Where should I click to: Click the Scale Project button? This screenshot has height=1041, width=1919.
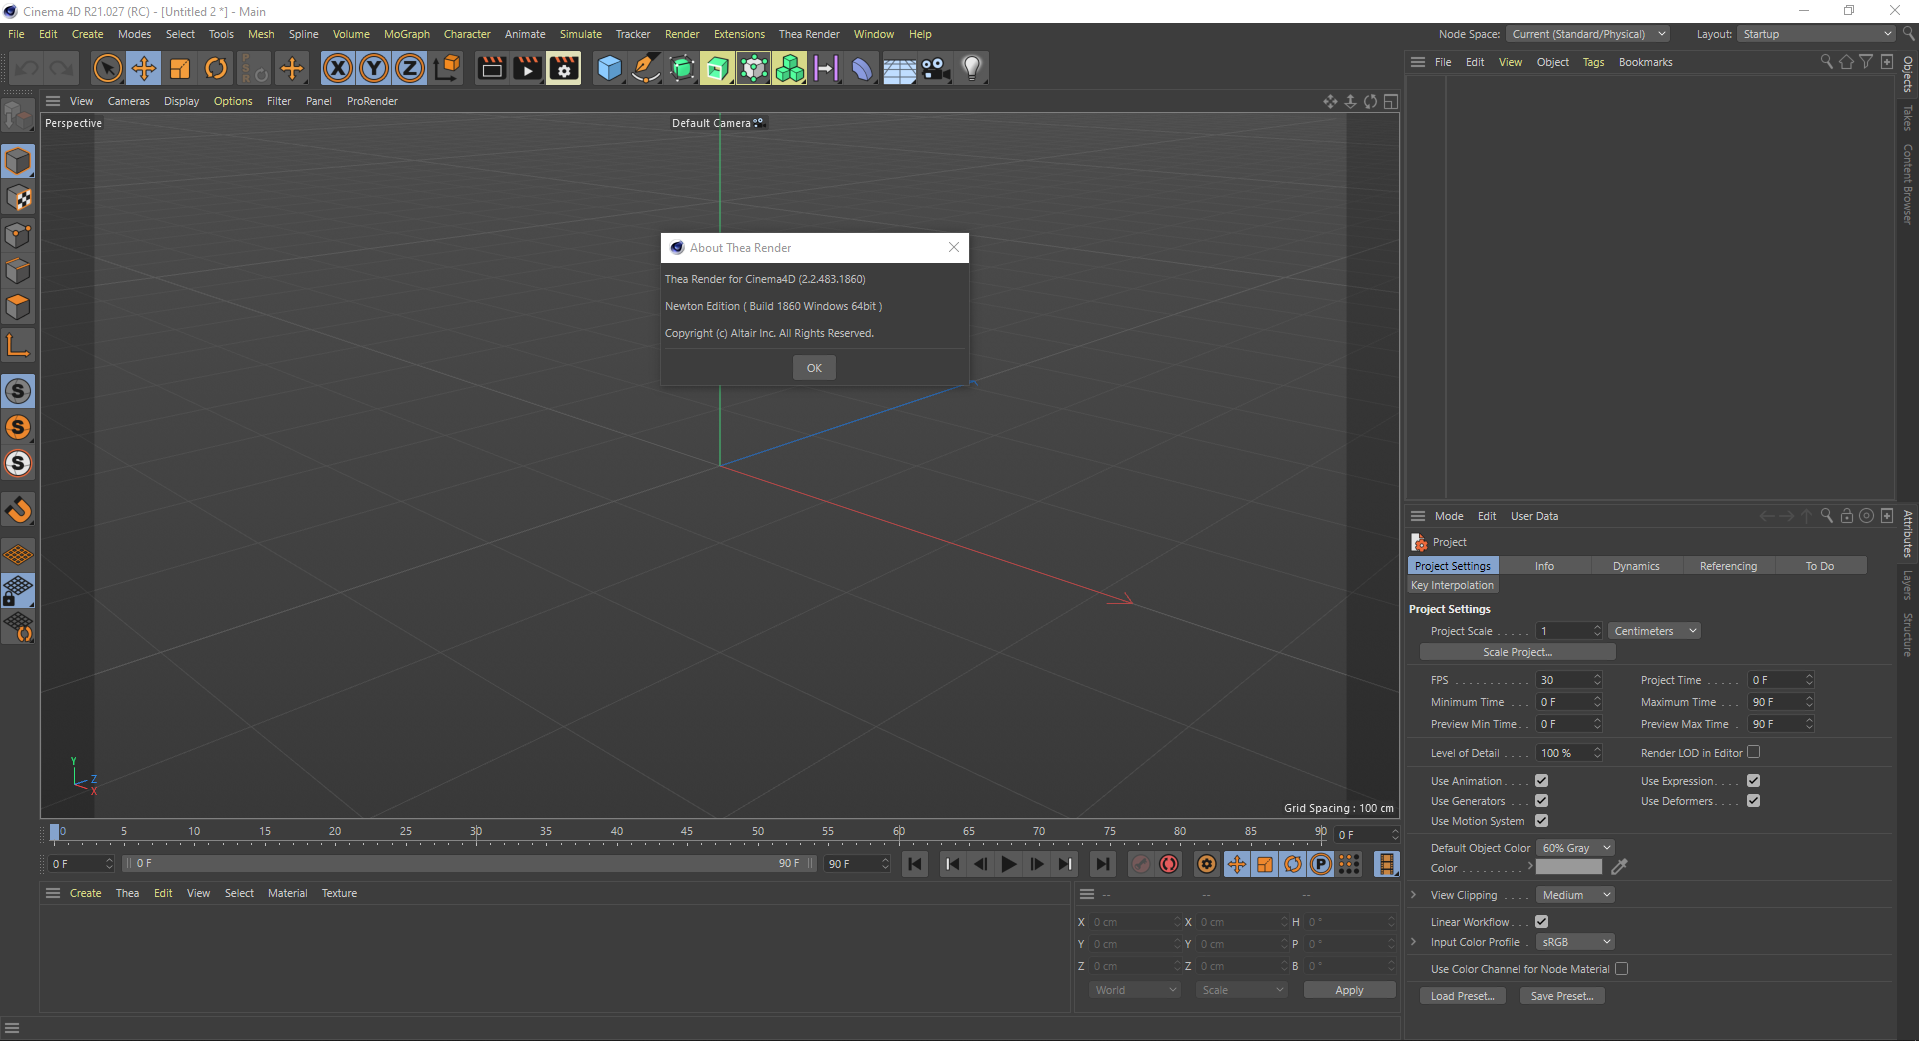tap(1517, 652)
